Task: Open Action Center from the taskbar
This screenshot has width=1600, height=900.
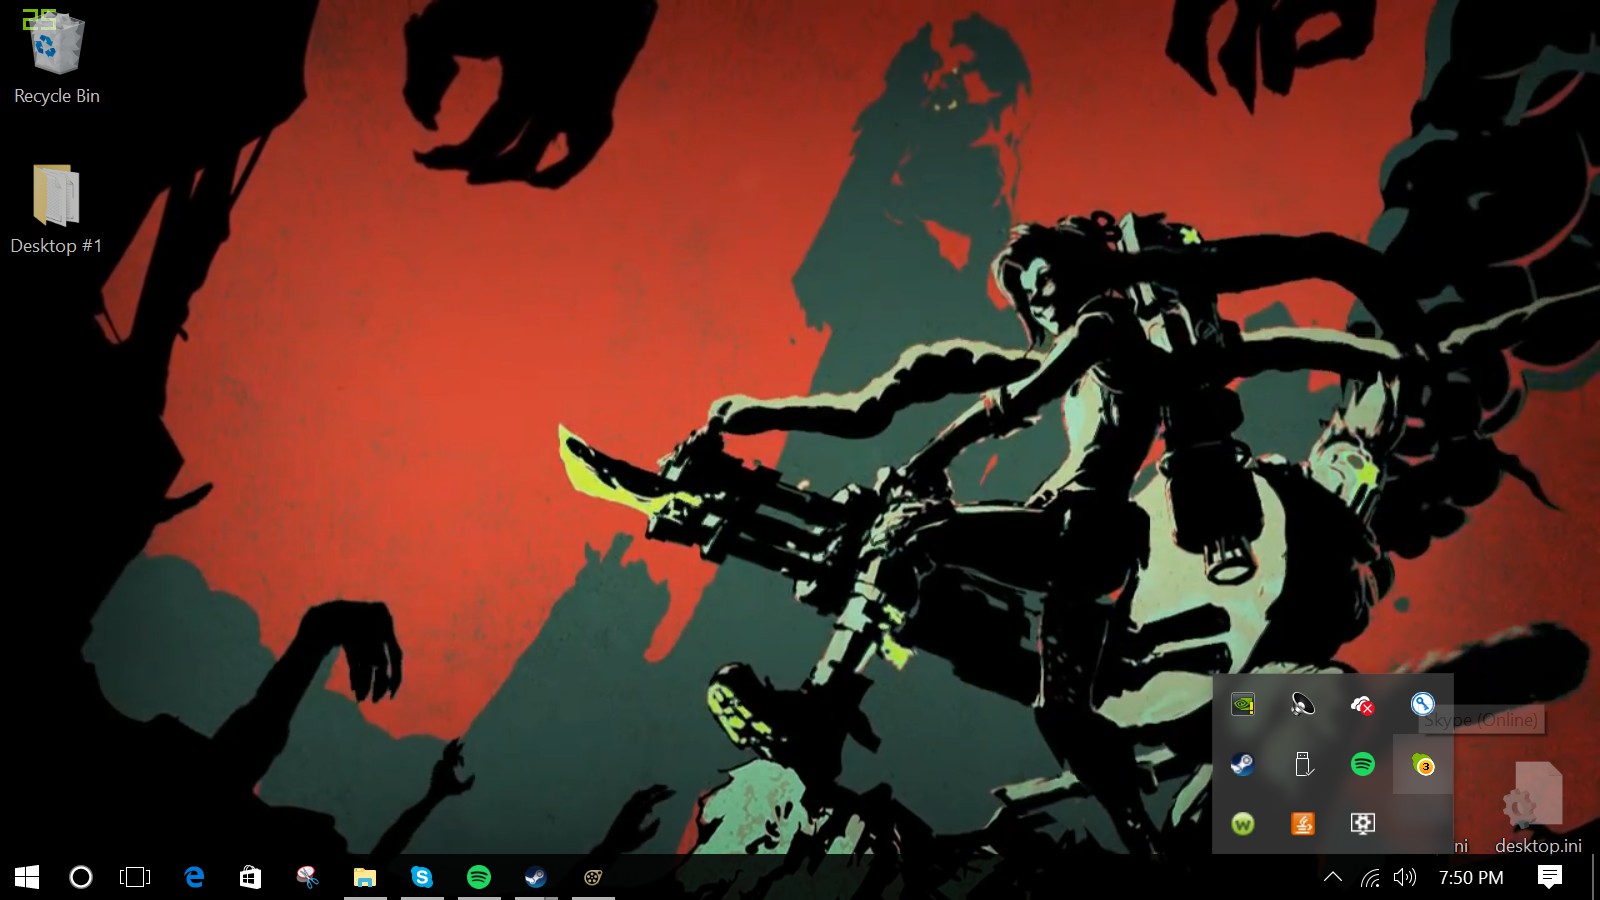Action: coord(1550,877)
